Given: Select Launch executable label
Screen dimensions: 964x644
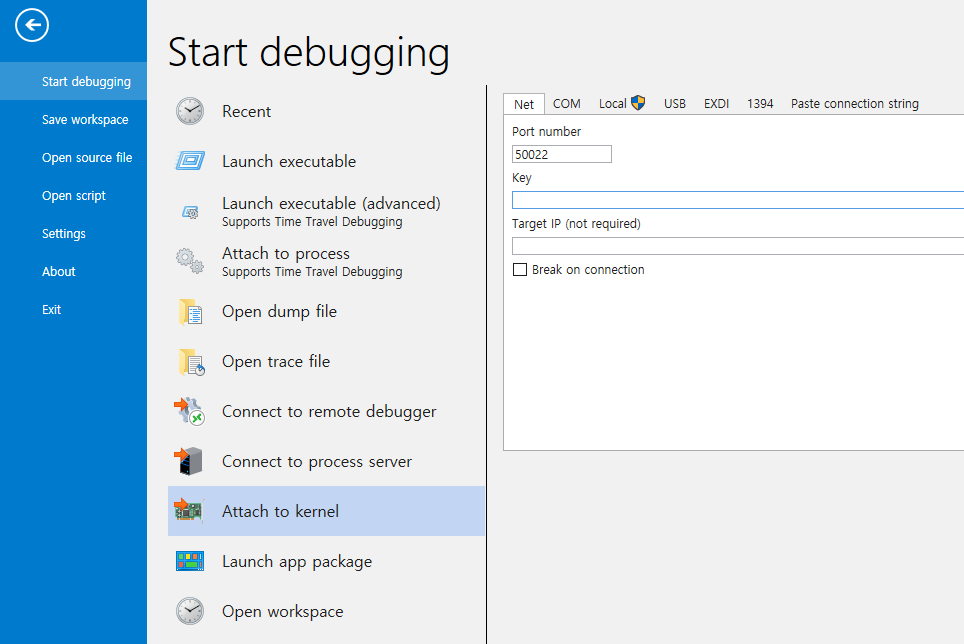Looking at the screenshot, I should (289, 161).
